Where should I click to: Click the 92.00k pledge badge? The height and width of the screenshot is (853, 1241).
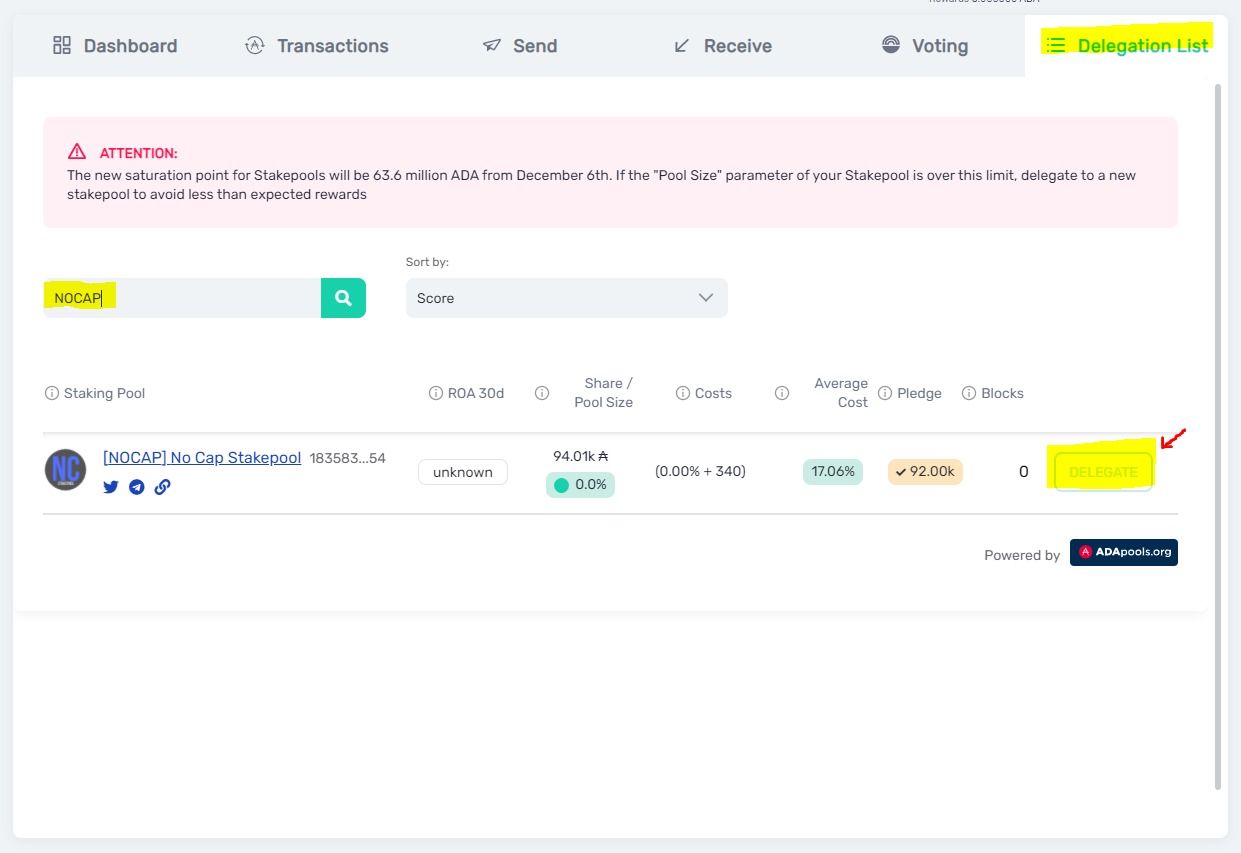925,472
